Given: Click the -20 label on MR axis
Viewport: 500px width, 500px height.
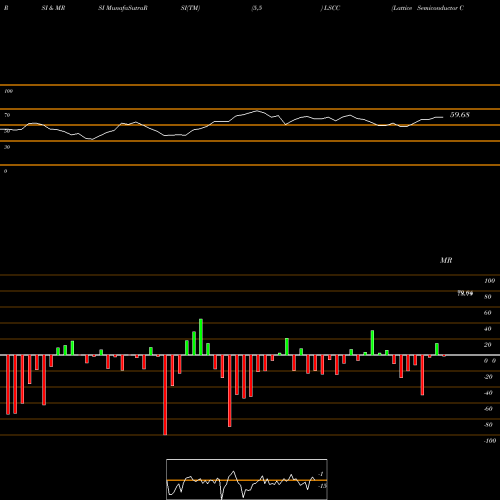Looking at the screenshot, I should click(x=488, y=377).
